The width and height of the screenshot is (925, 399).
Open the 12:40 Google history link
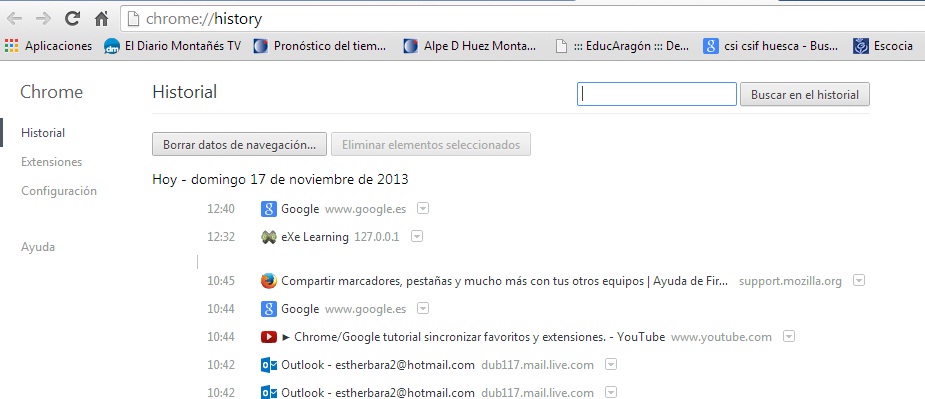click(300, 209)
